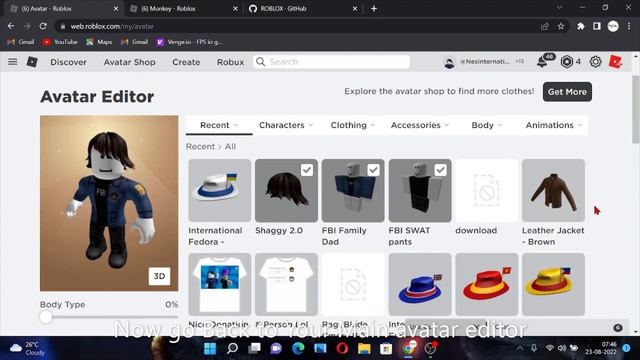The width and height of the screenshot is (640, 360).
Task: Close the Monkey - Roblox tab
Action: pos(236,9)
